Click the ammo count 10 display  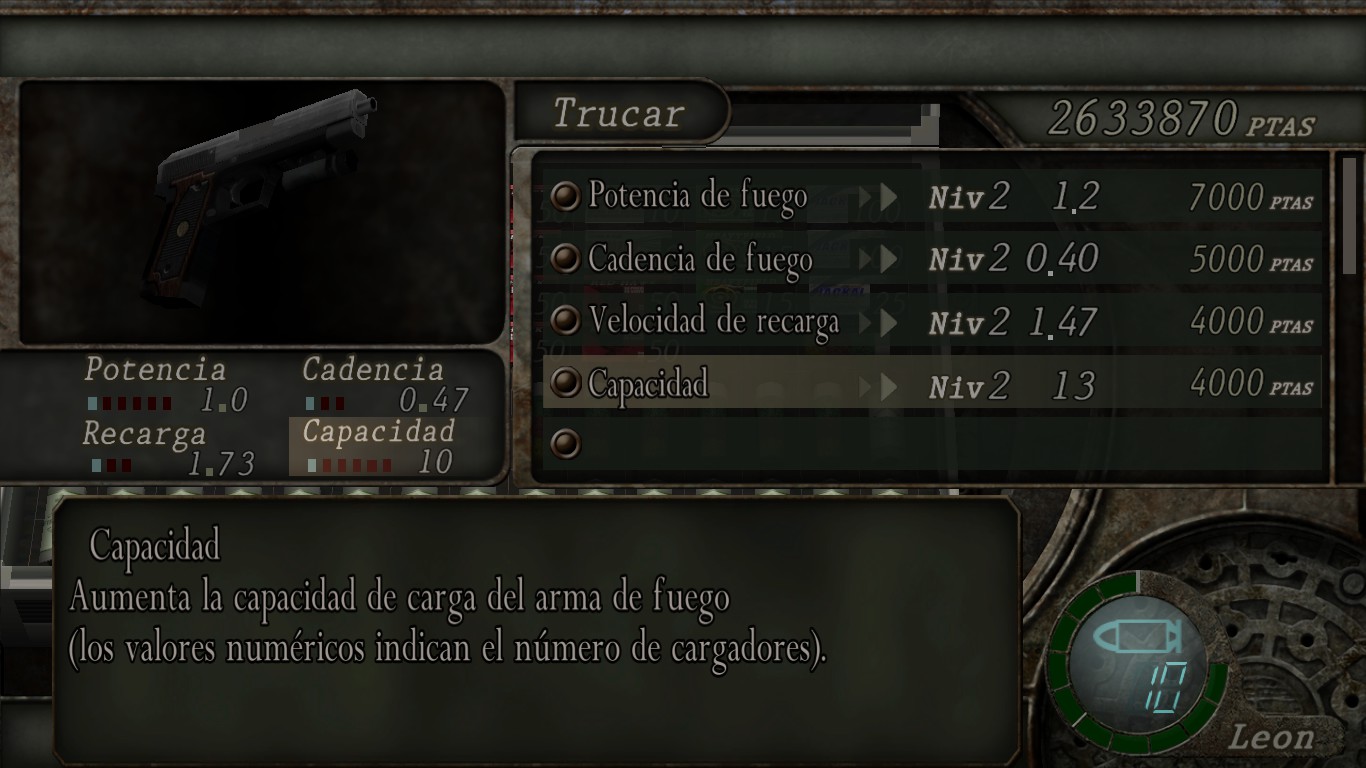click(x=1161, y=687)
